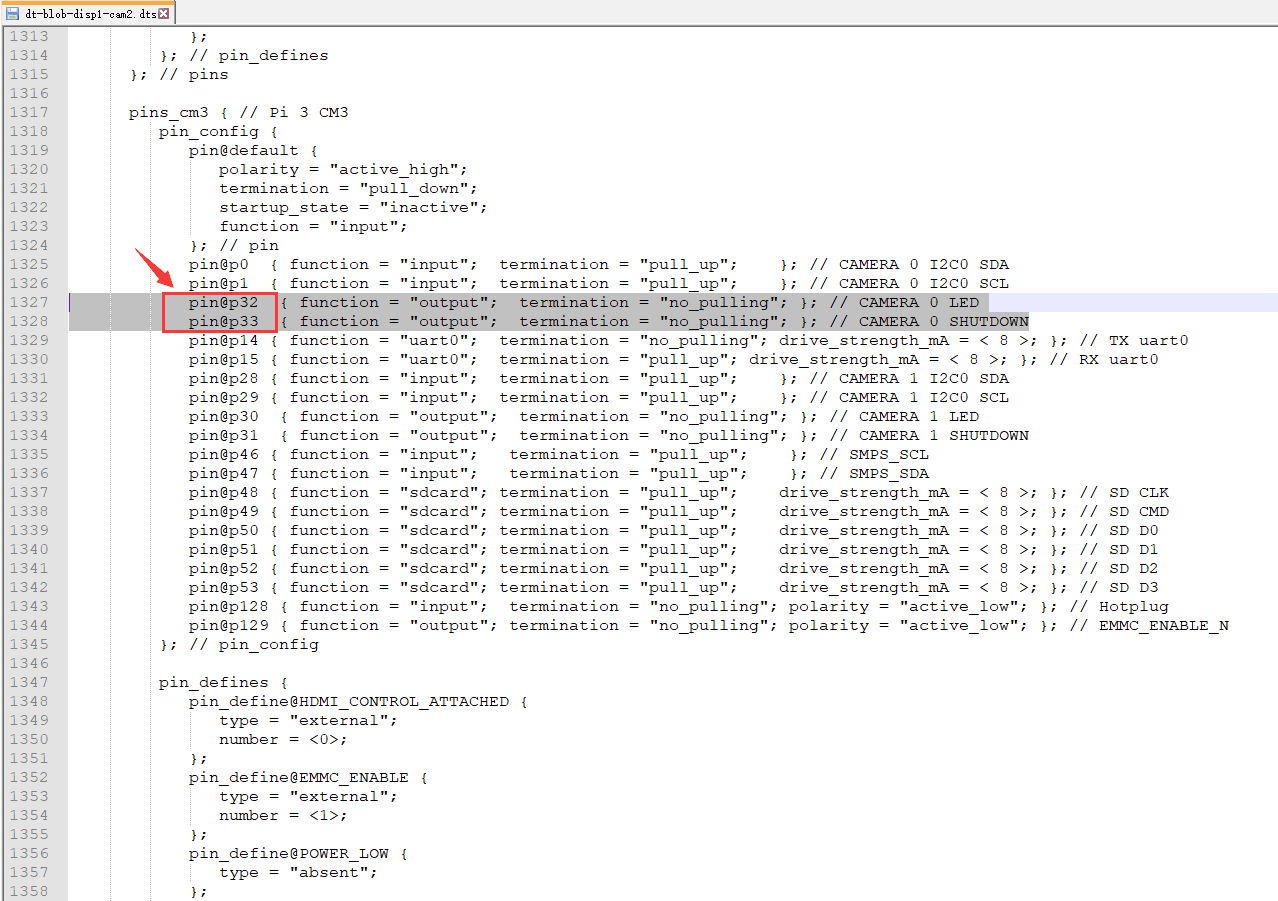Click the 'pins_cm3 { // Pi 3 CM3' line
Image resolution: width=1278 pixels, height=901 pixels.
(x=238, y=112)
